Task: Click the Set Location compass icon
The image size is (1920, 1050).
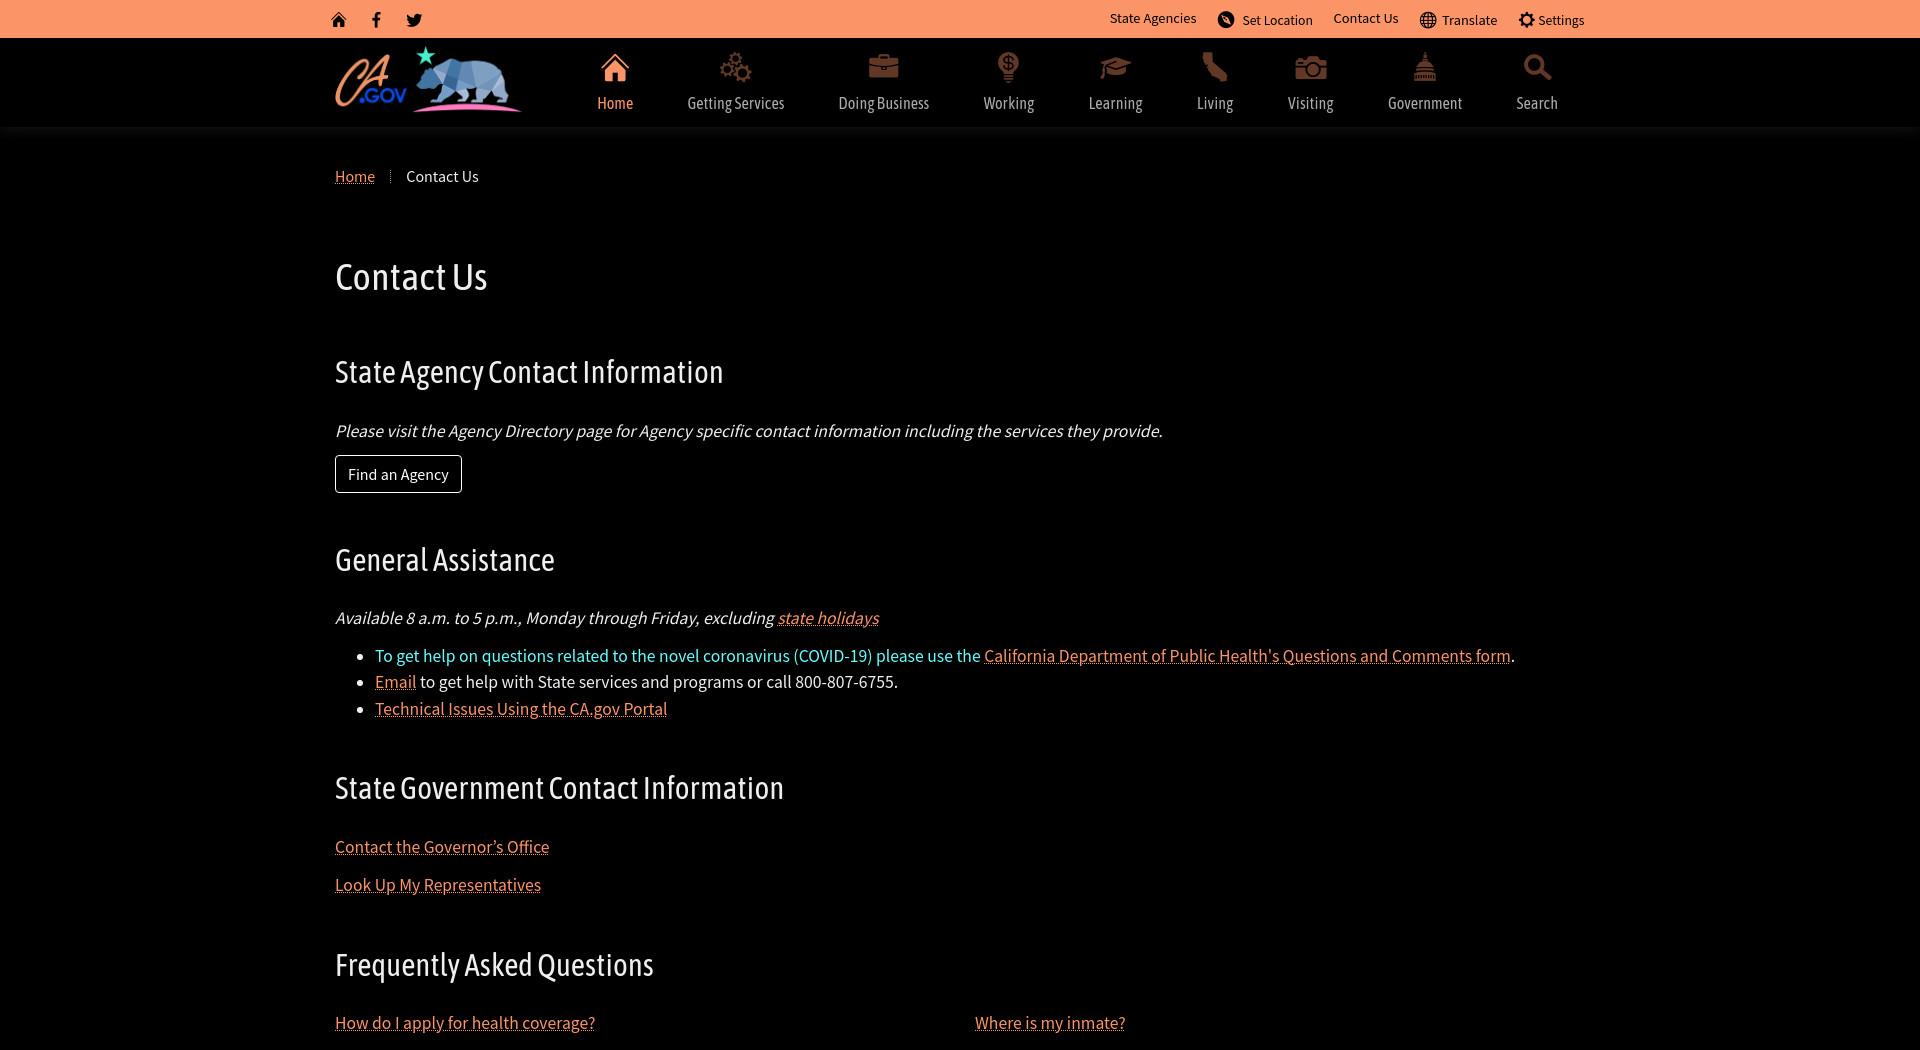Action: (x=1226, y=20)
